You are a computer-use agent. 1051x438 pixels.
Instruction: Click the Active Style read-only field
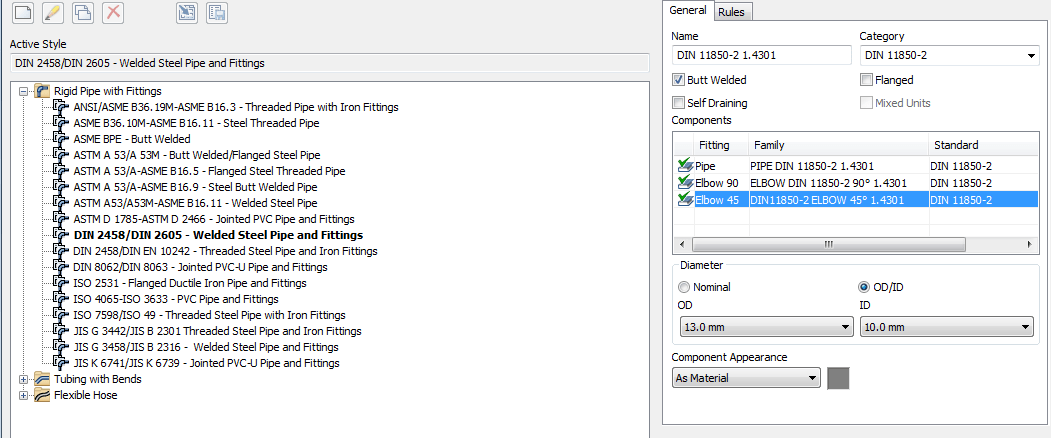pos(330,63)
